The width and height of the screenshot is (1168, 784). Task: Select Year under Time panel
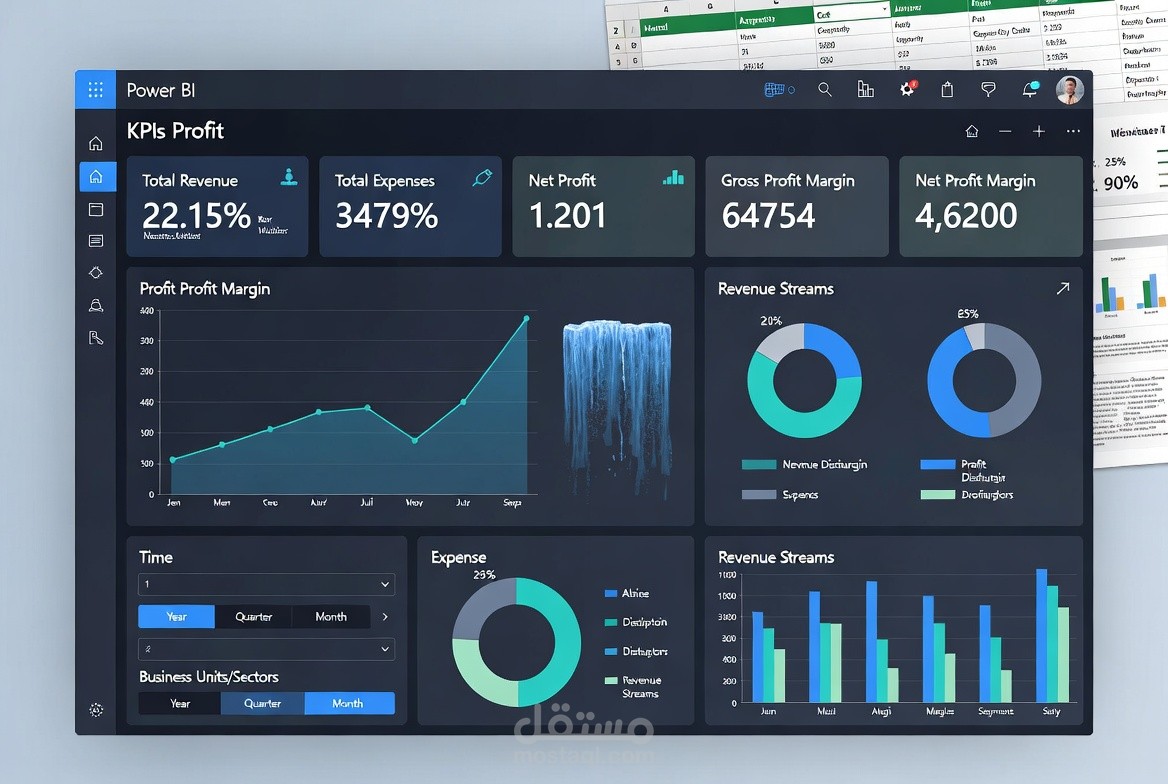click(177, 617)
